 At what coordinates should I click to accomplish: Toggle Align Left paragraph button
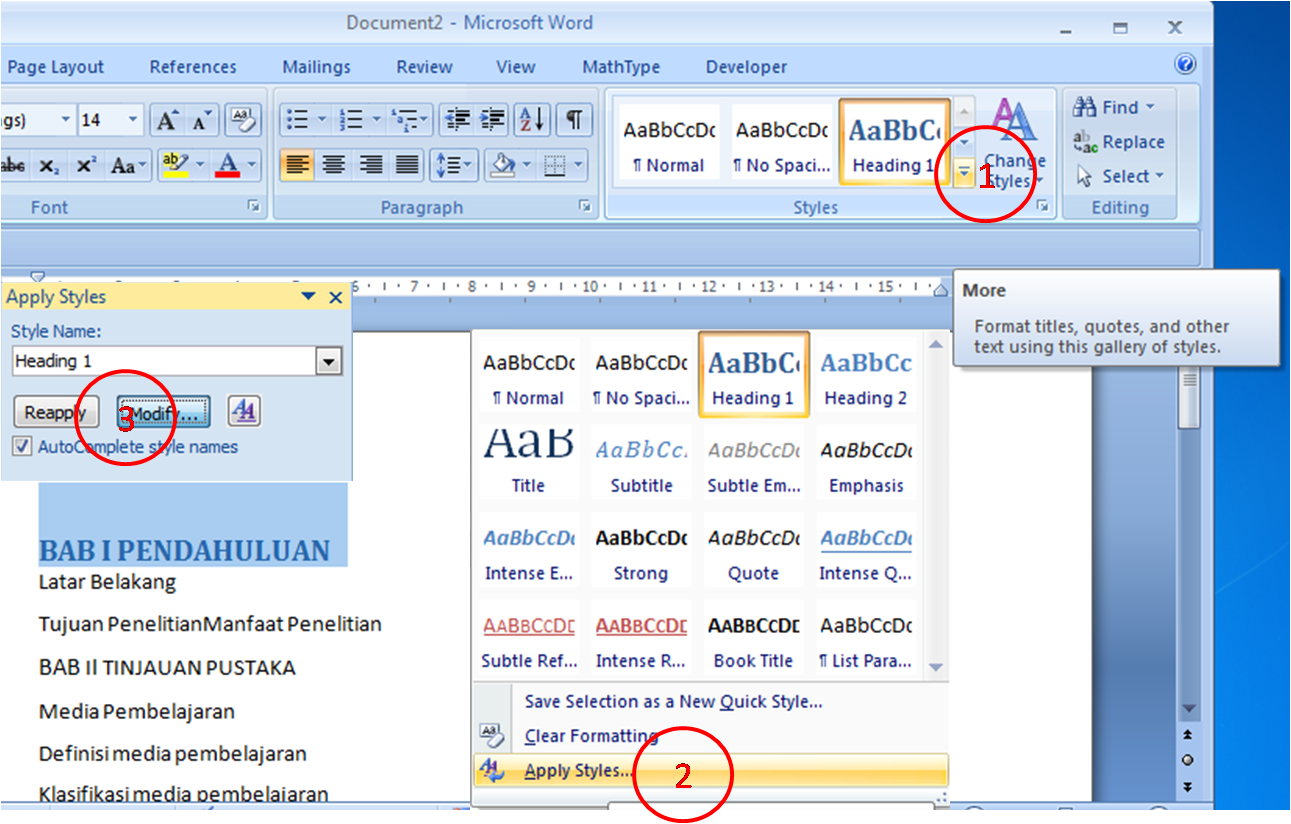pyautogui.click(x=297, y=165)
